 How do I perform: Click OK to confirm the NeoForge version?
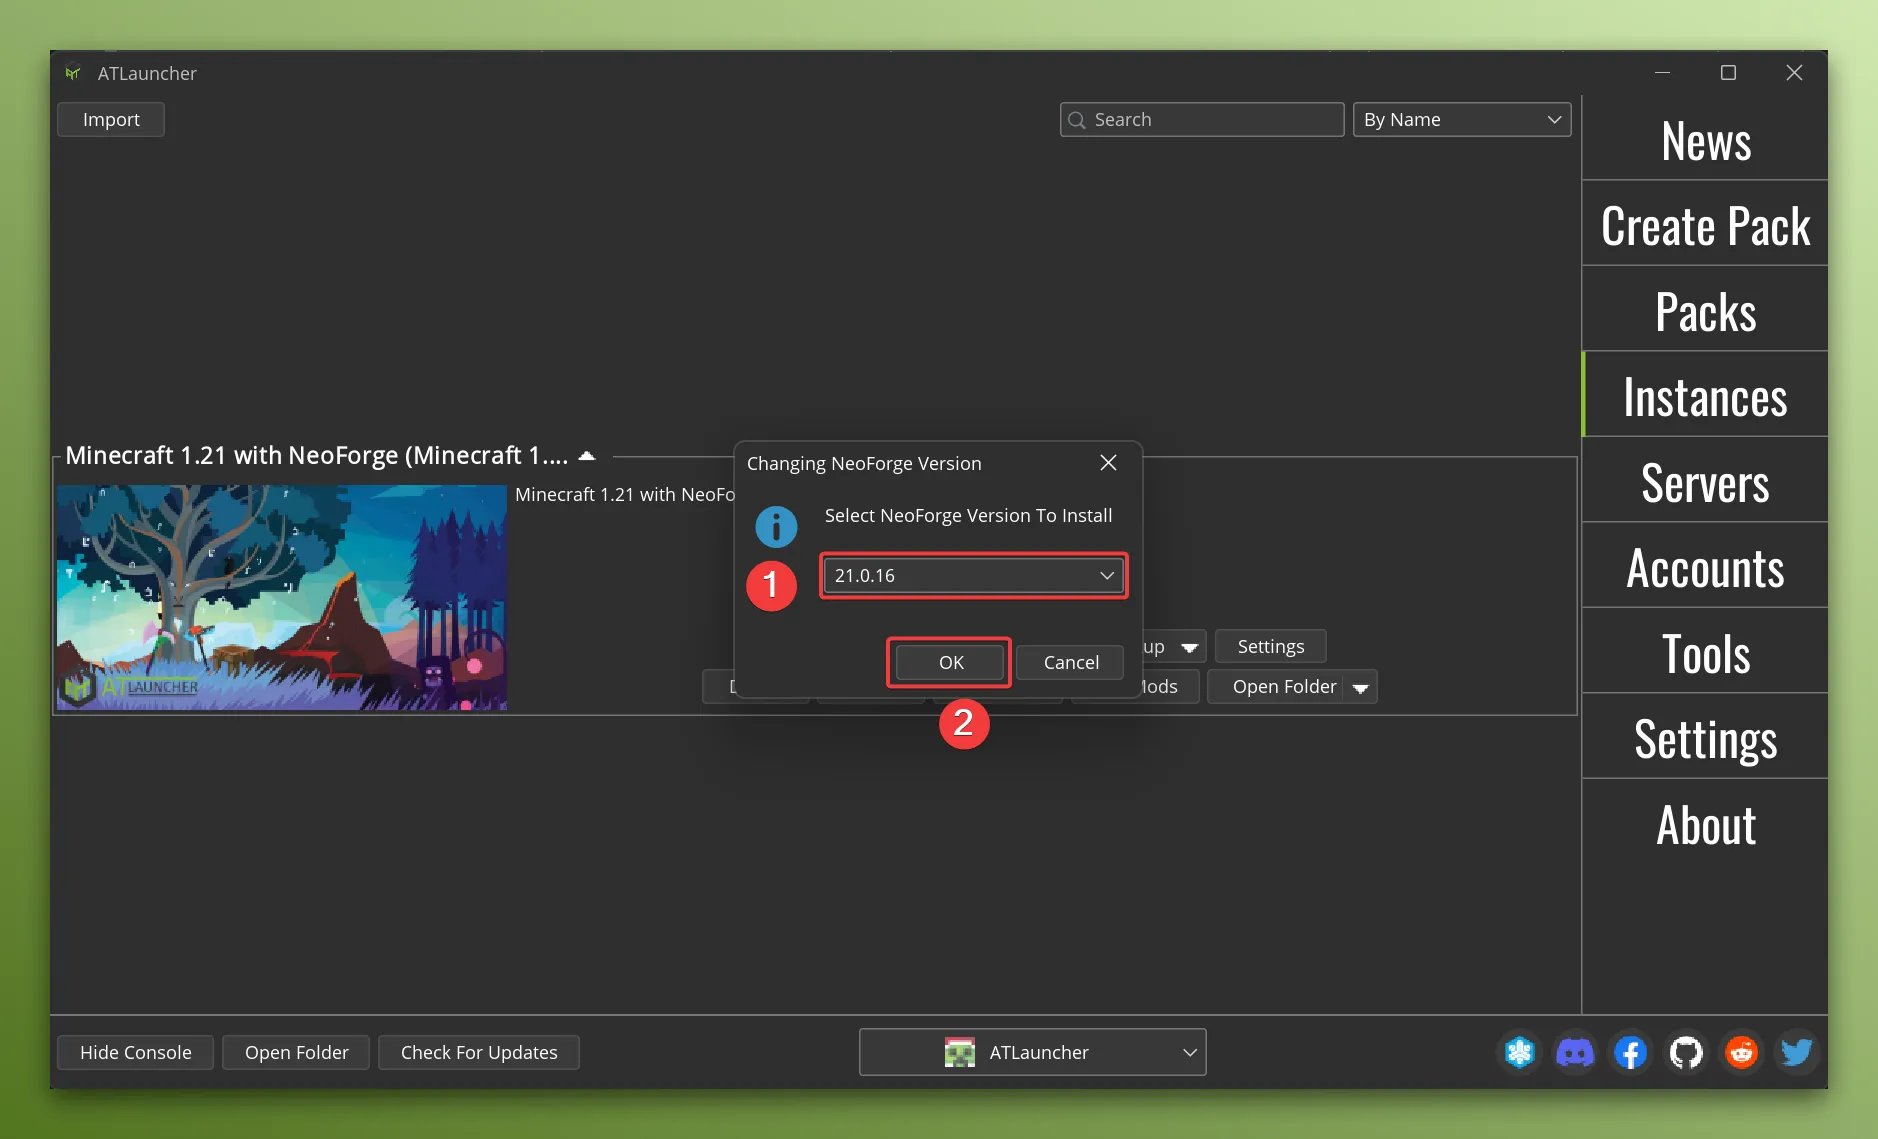[948, 662]
